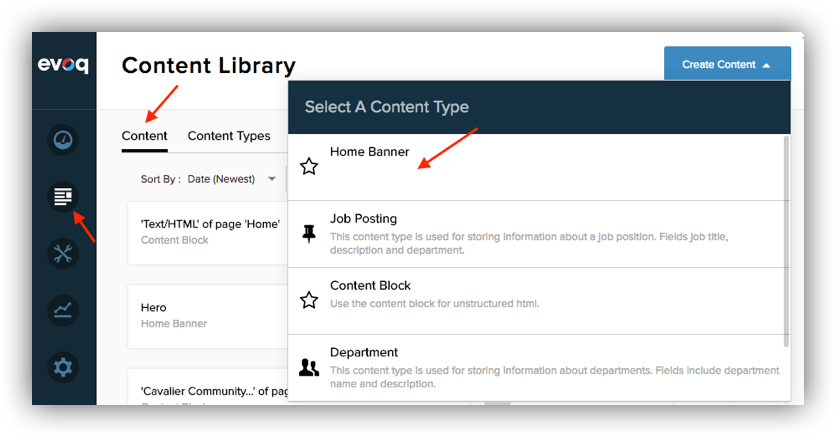The image size is (836, 437).
Task: Click the people icon beside Department
Action: pos(309,367)
